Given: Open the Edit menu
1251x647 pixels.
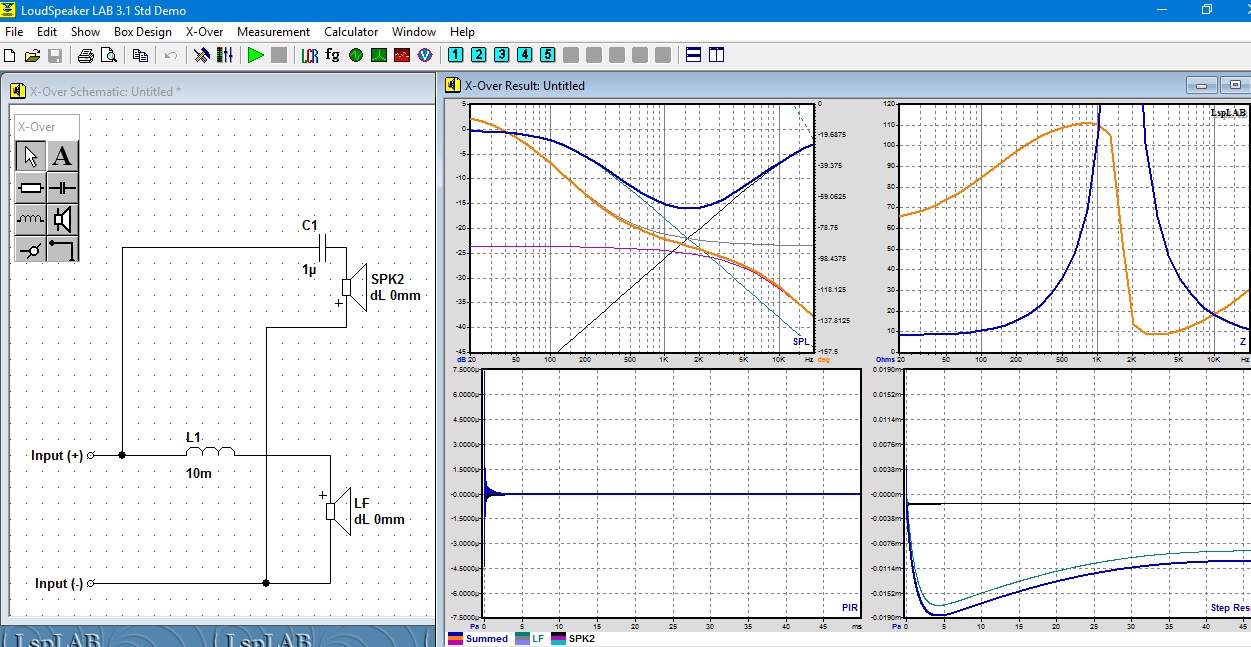Looking at the screenshot, I should click(x=47, y=32).
